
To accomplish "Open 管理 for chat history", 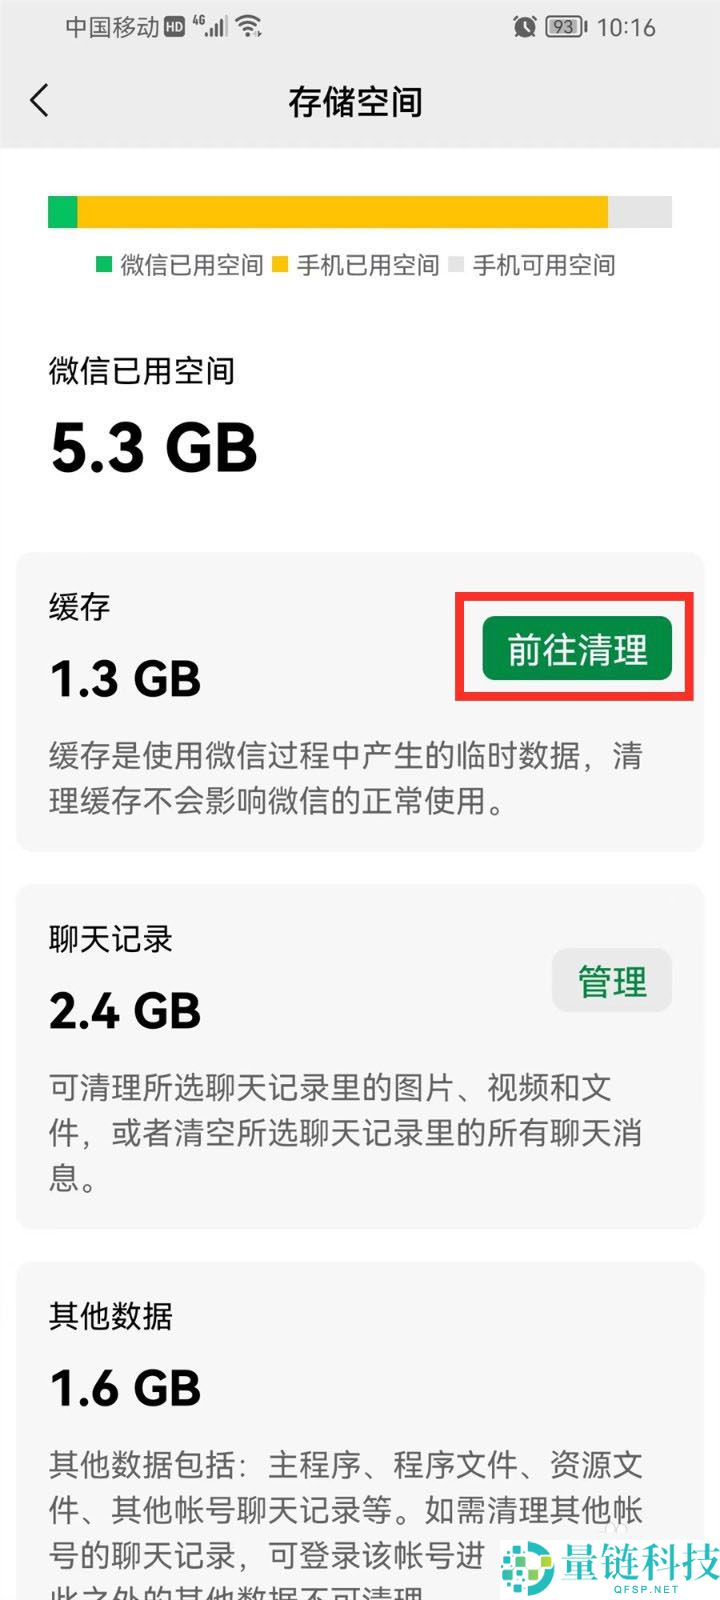I will (x=612, y=981).
